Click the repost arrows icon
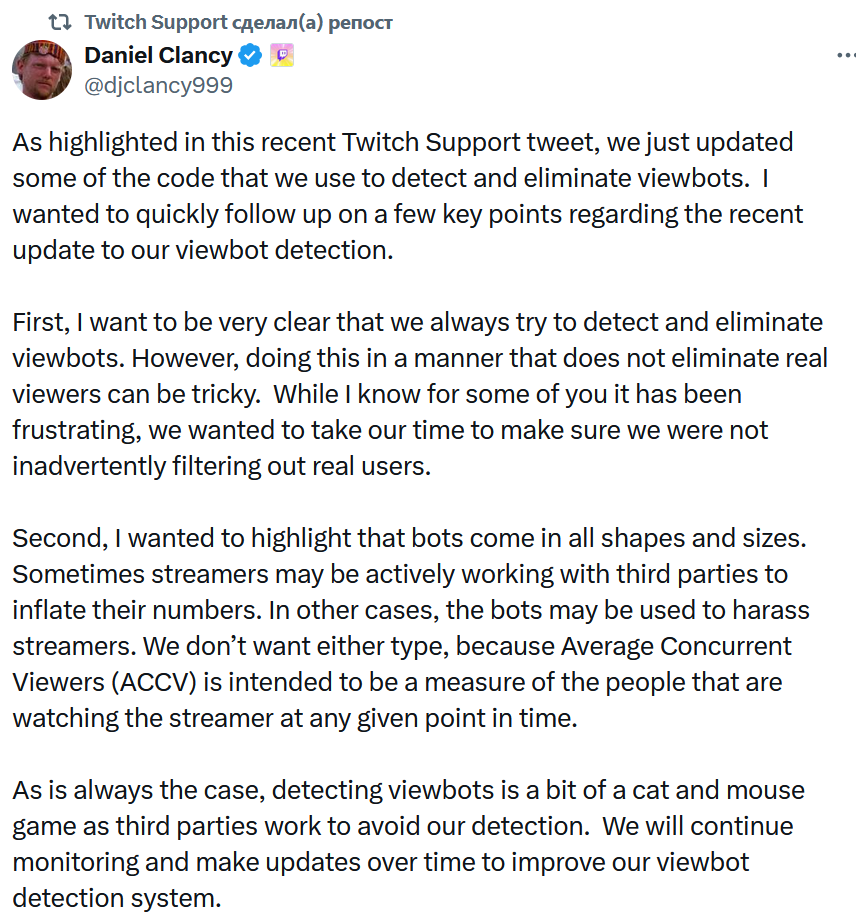The image size is (856, 923). point(62,21)
